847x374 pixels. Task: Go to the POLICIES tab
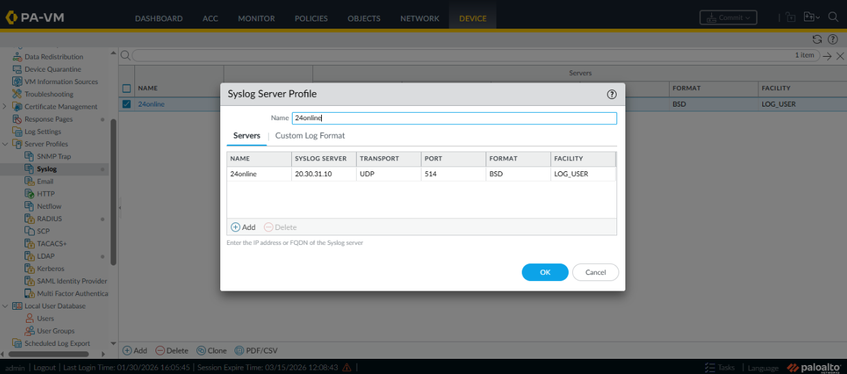pos(311,18)
